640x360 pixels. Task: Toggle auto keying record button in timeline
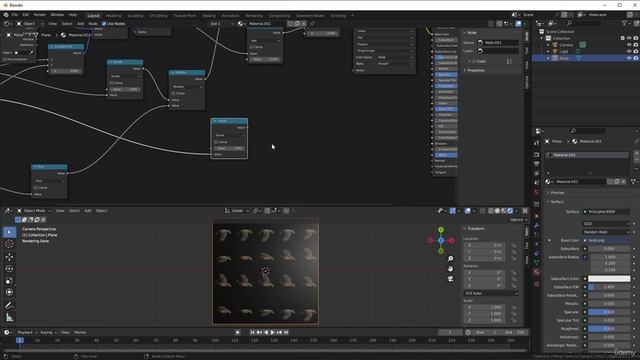click(238, 332)
